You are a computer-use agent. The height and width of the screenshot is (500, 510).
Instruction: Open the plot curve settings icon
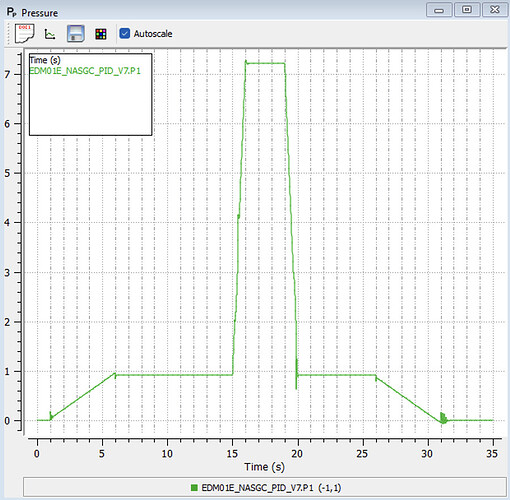tap(50, 34)
